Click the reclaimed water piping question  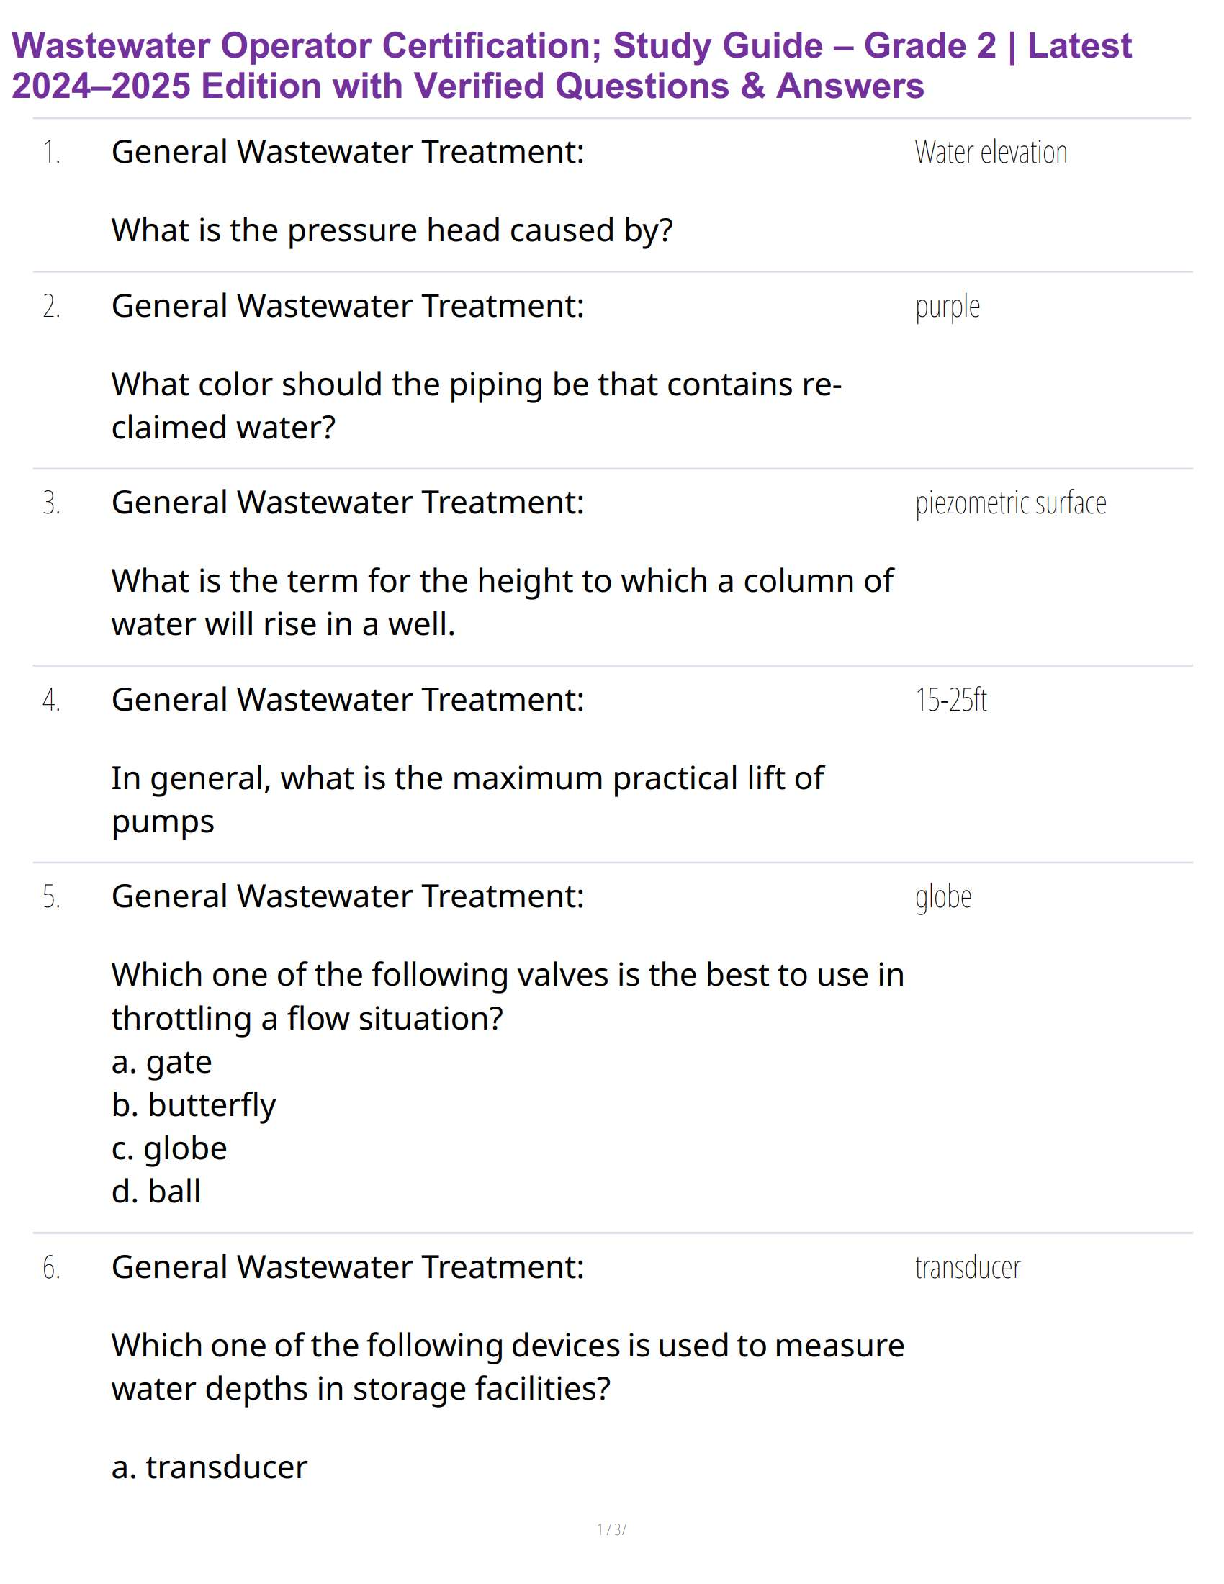coord(476,405)
